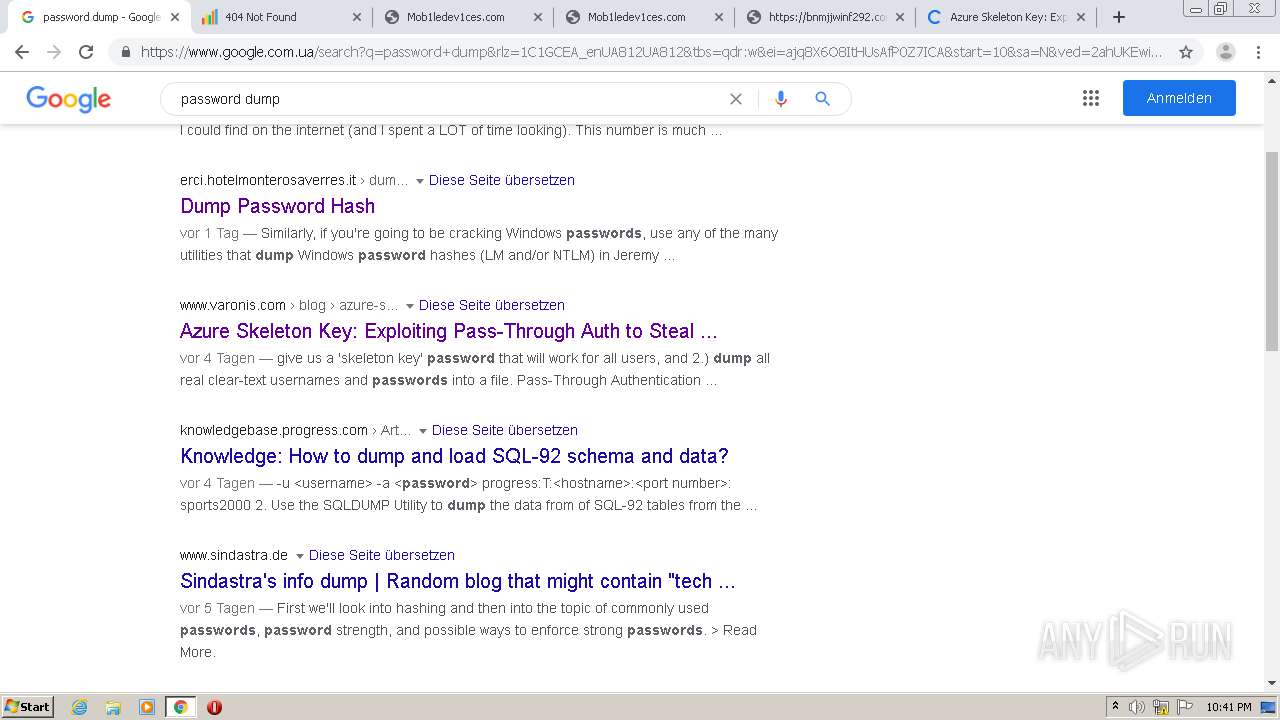The image size is (1280, 720).
Task: Click 'Diese Seite übersetzen' for the varonis result
Action: (x=492, y=305)
